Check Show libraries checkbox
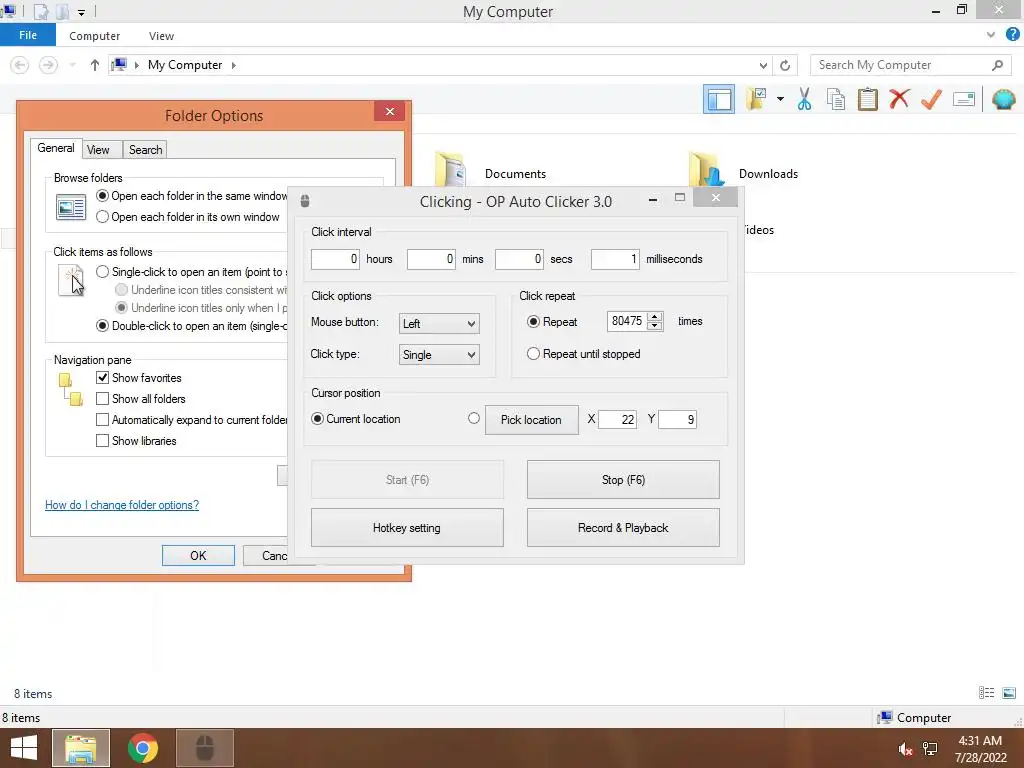Screen dimensions: 1024x768 pos(103,441)
